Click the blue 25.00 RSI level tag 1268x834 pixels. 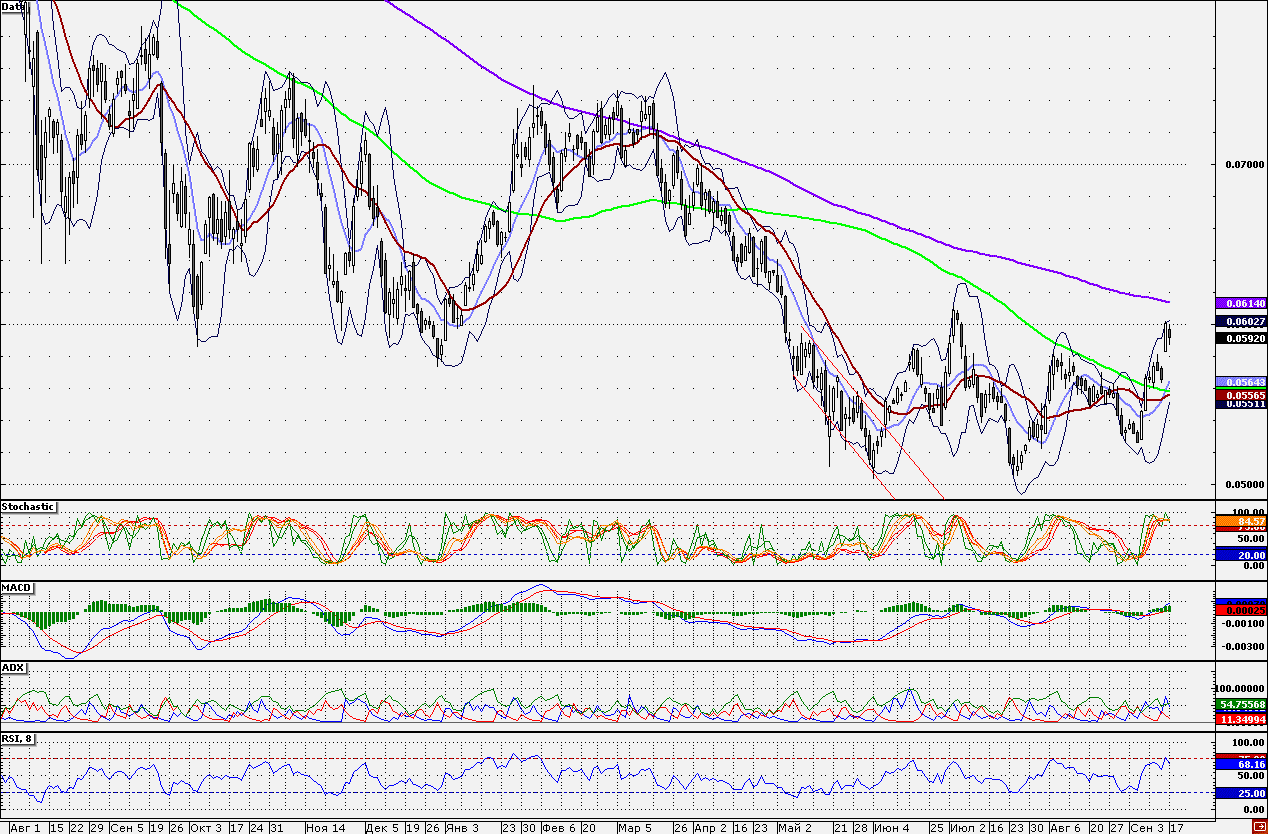coord(1240,793)
